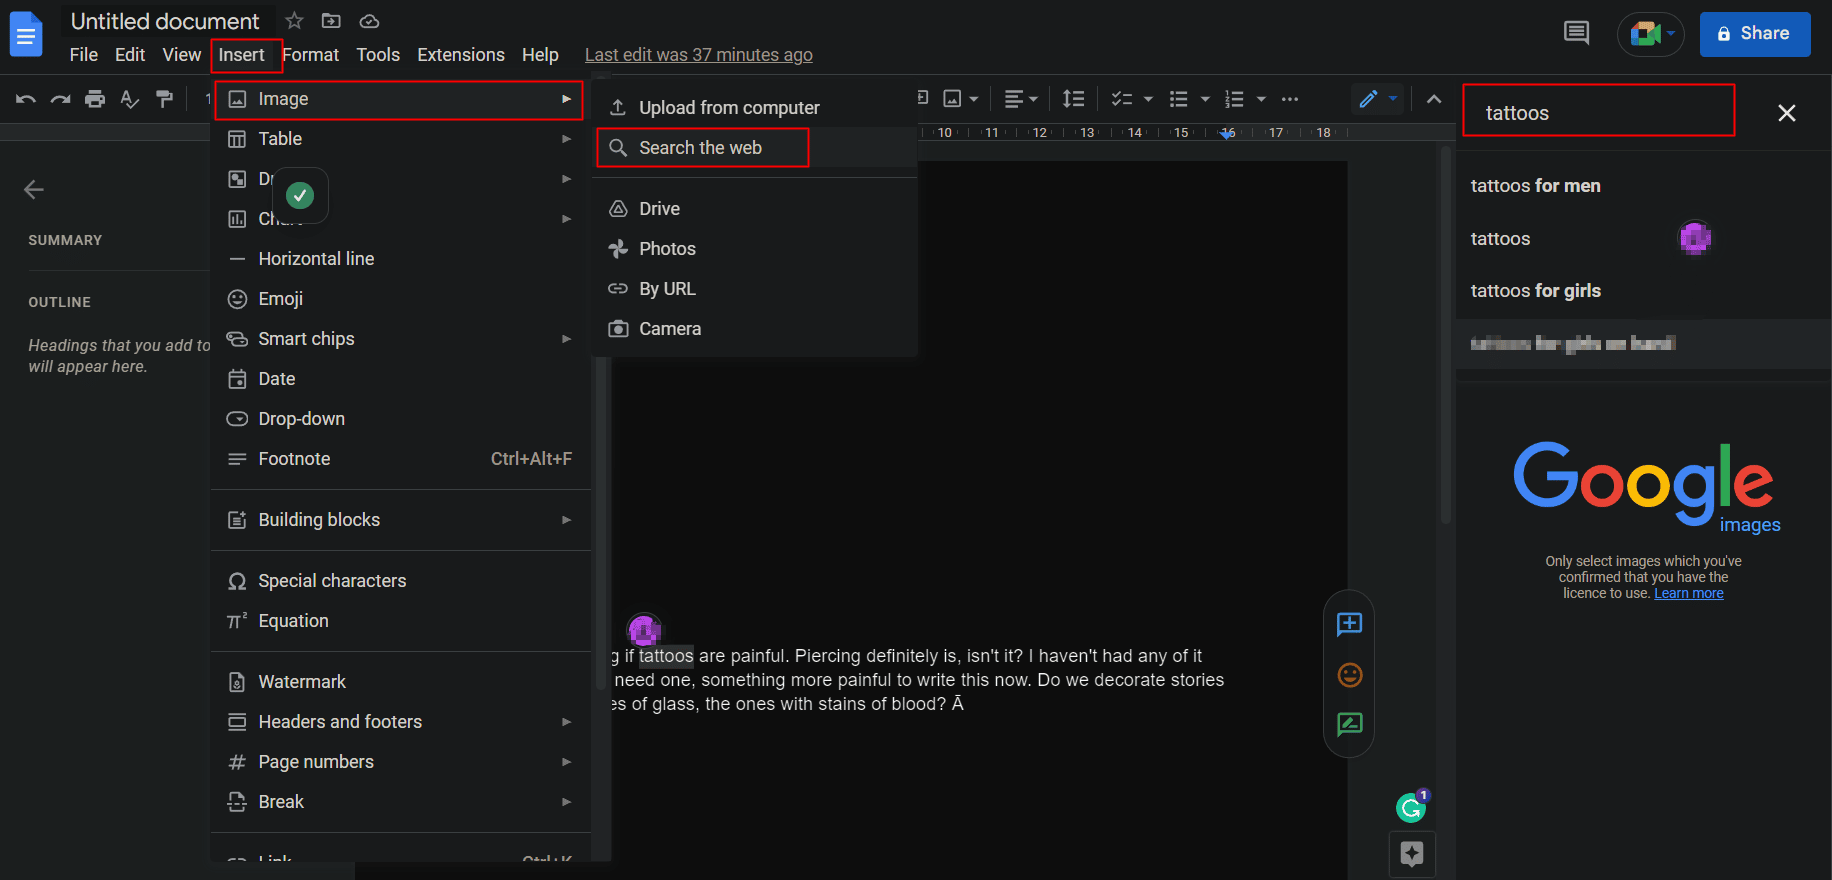
Task: Click the editing mode pencil icon
Action: pos(1368,99)
